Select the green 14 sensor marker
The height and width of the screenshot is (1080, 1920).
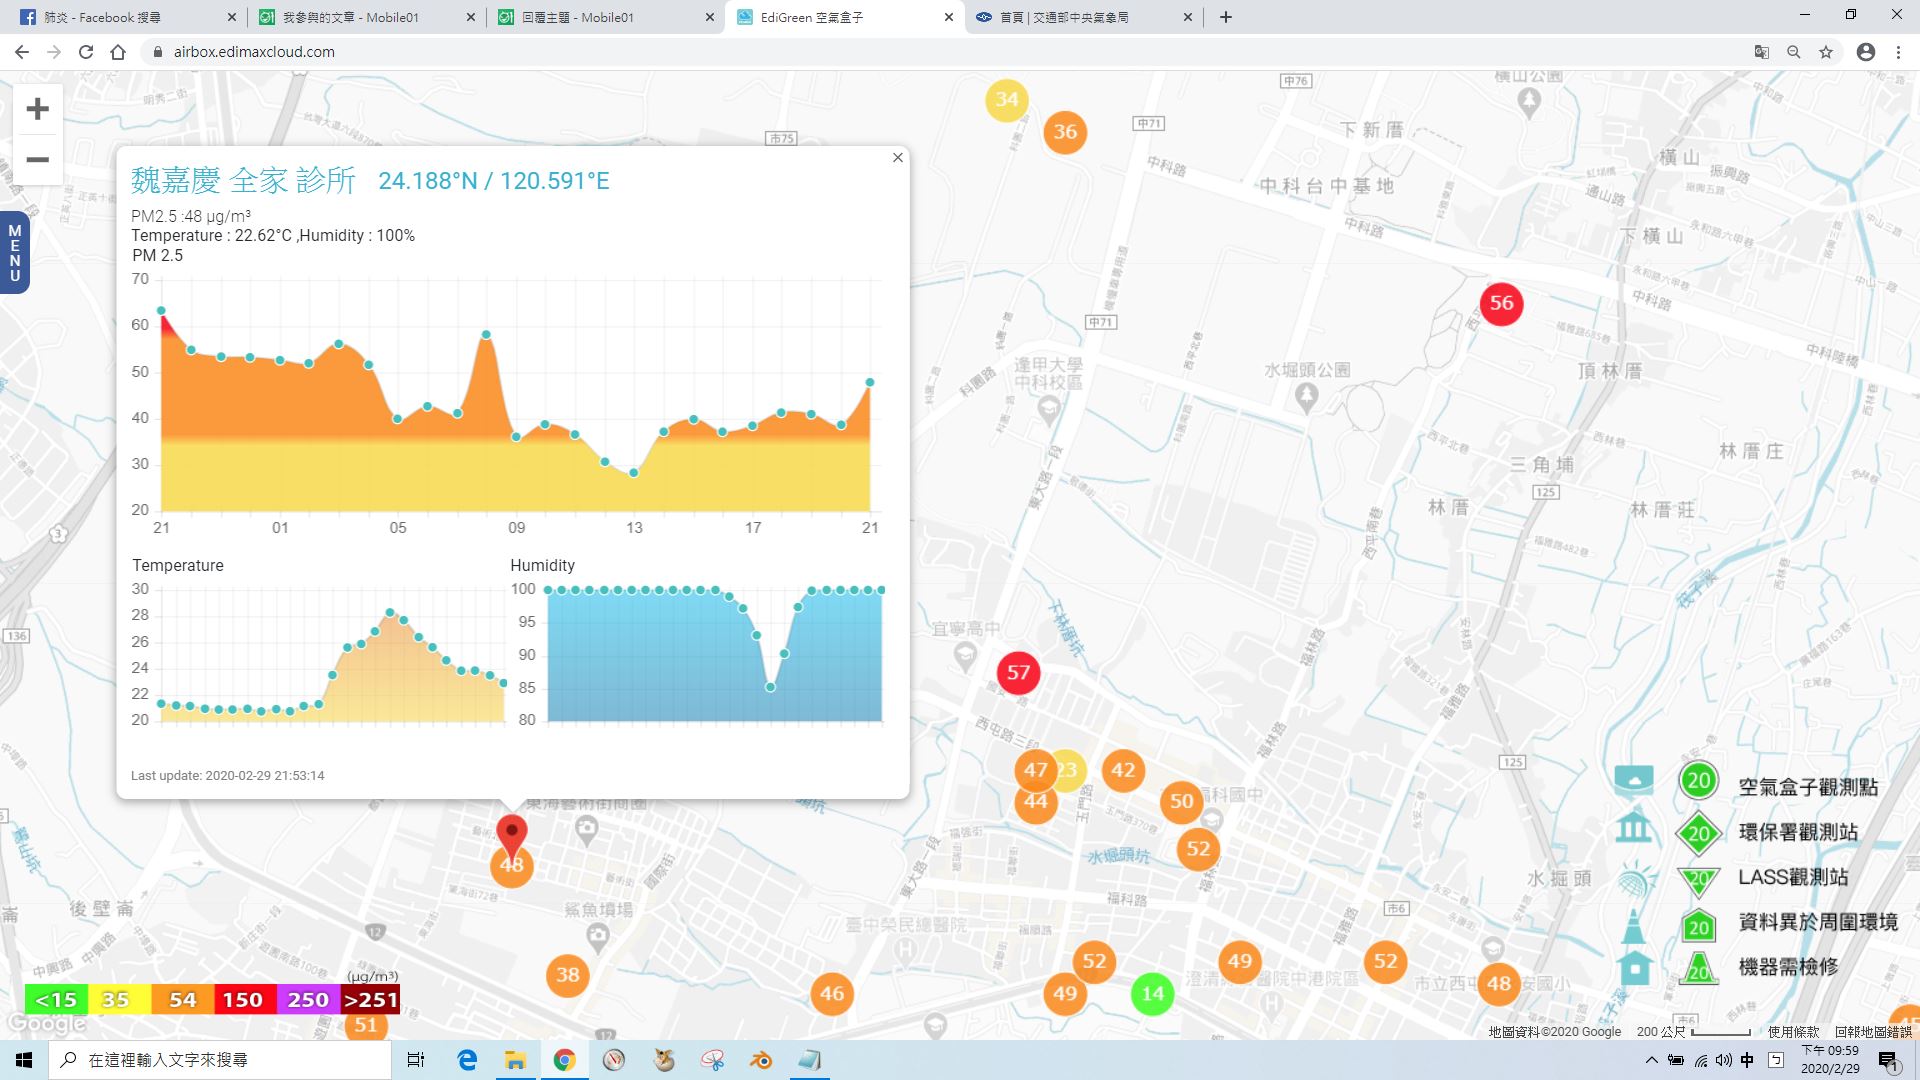[1152, 994]
